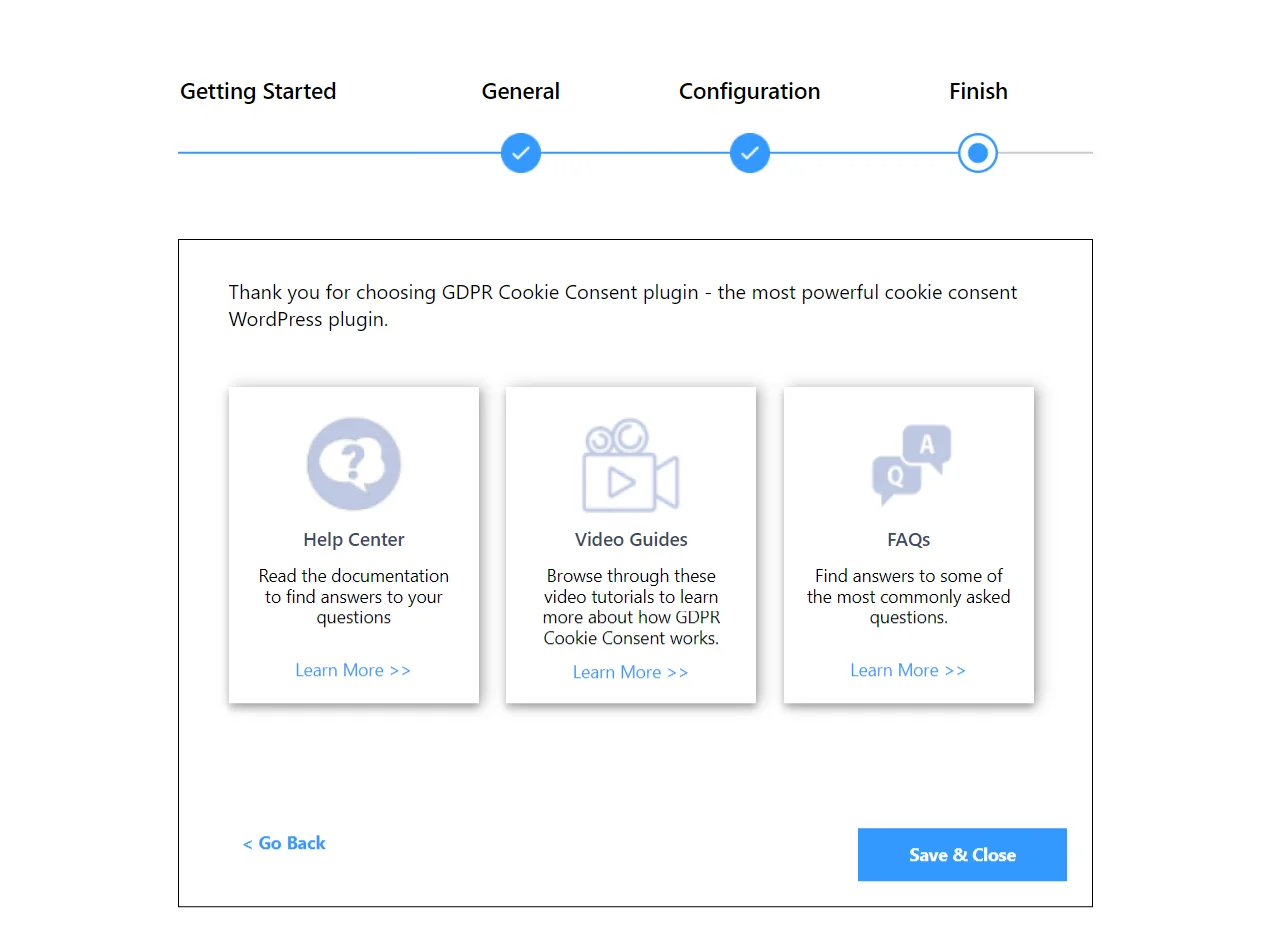Viewport: 1263px width, 951px height.
Task: Switch to the General step label
Action: [521, 91]
